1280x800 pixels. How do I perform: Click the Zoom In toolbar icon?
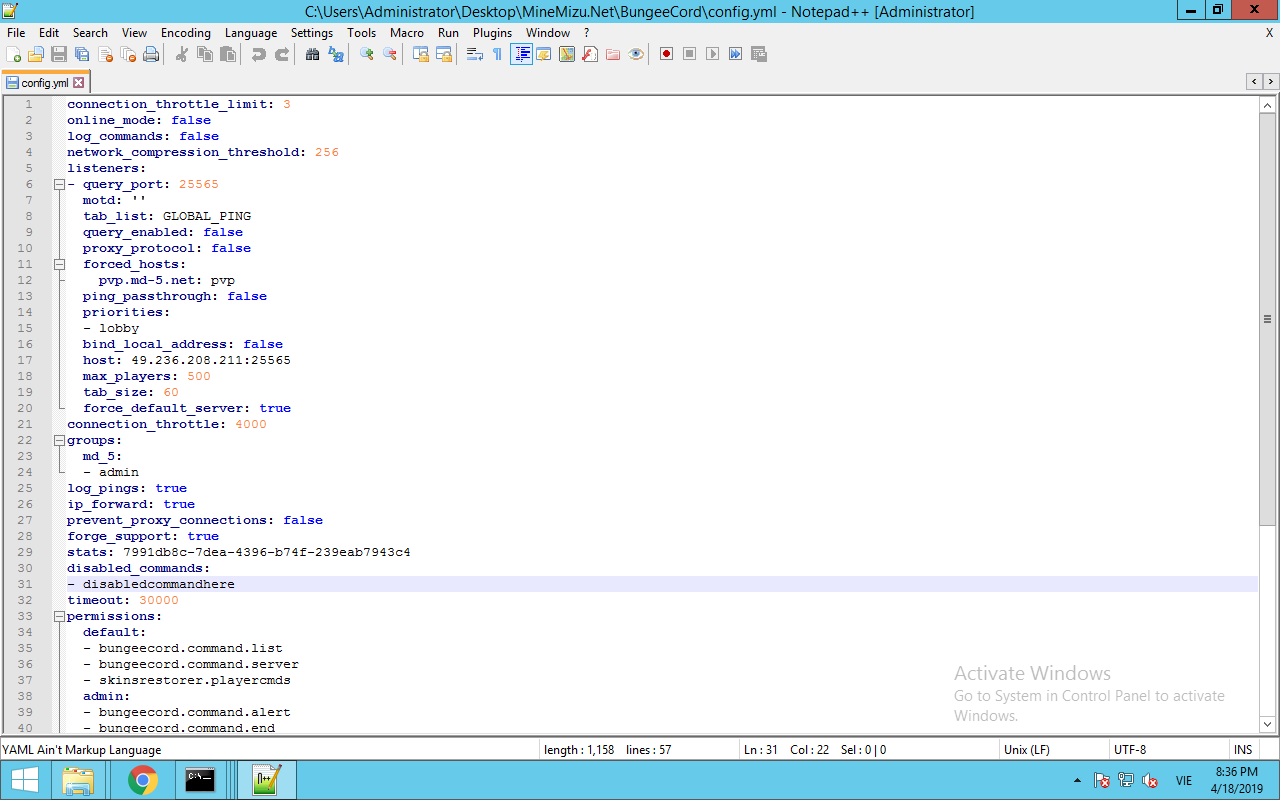(x=367, y=54)
